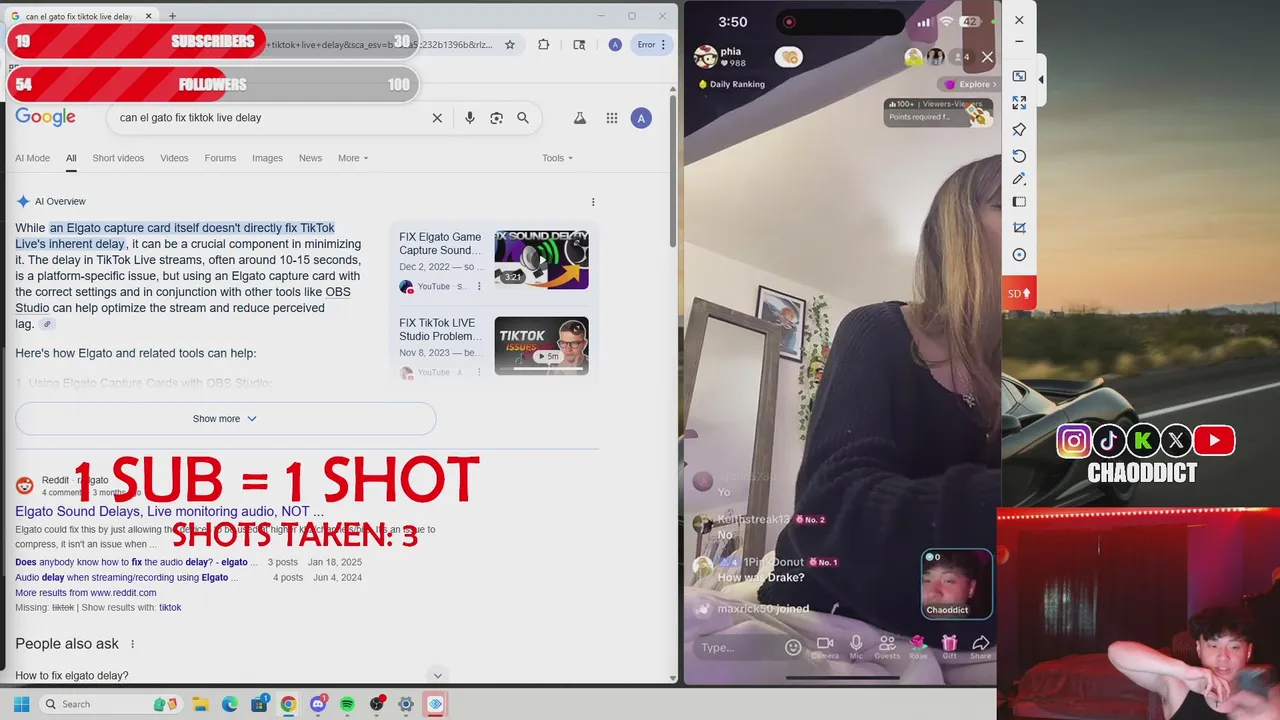Image resolution: width=1280 pixels, height=720 pixels.
Task: Bookmark this page with the star icon
Action: 510,44
